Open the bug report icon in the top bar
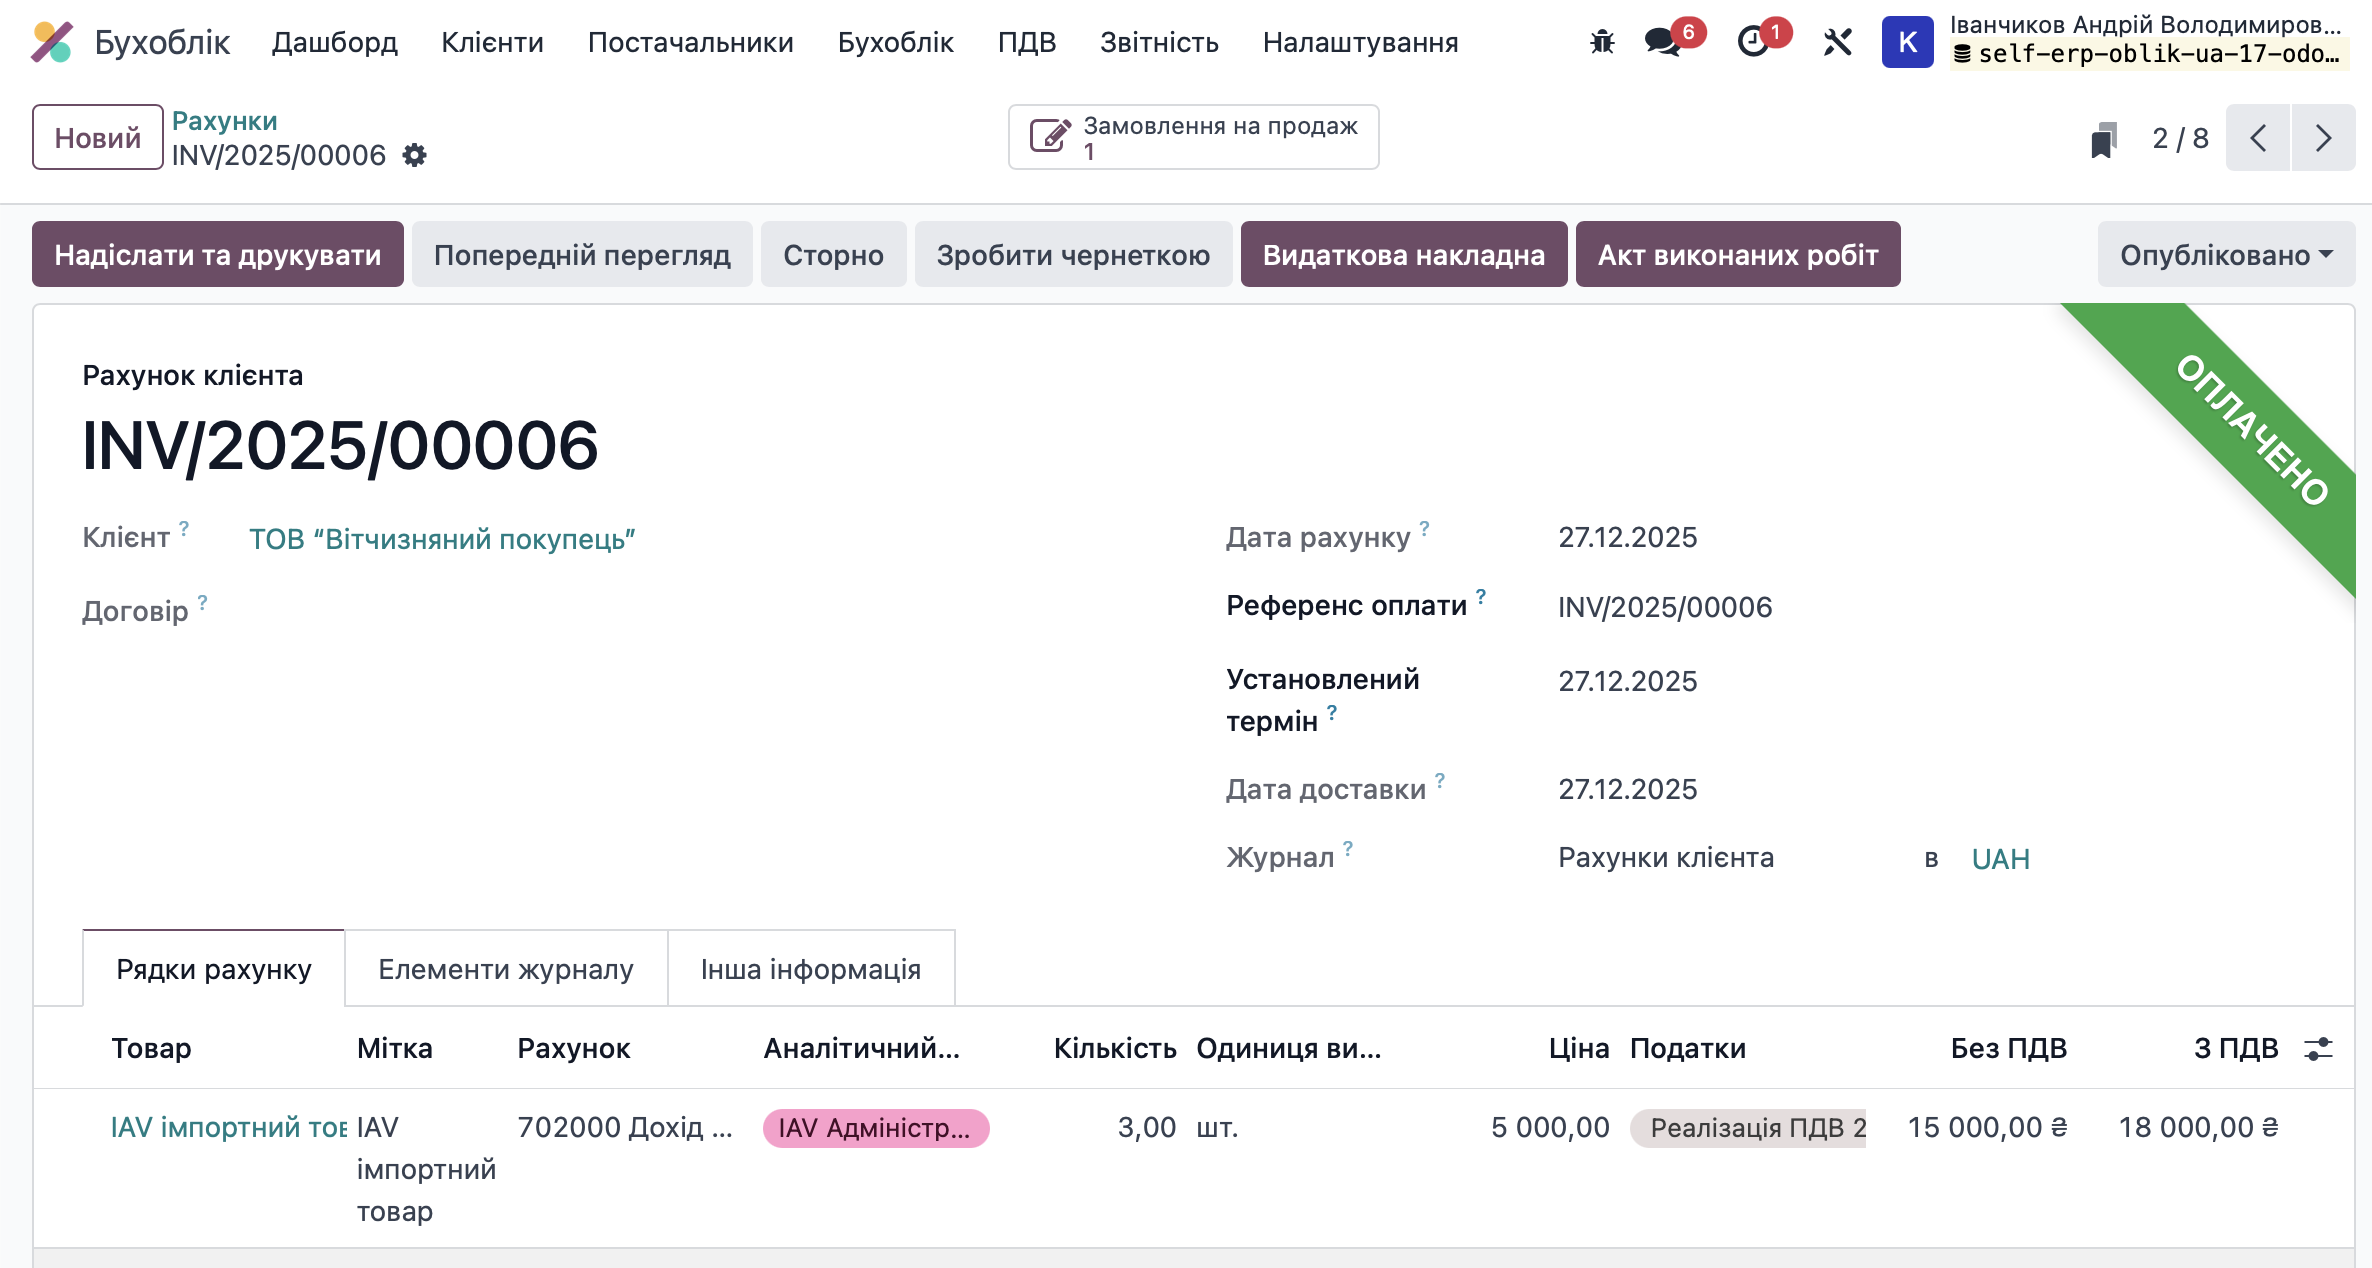Screen dimensions: 2372x1268 [x=1601, y=42]
